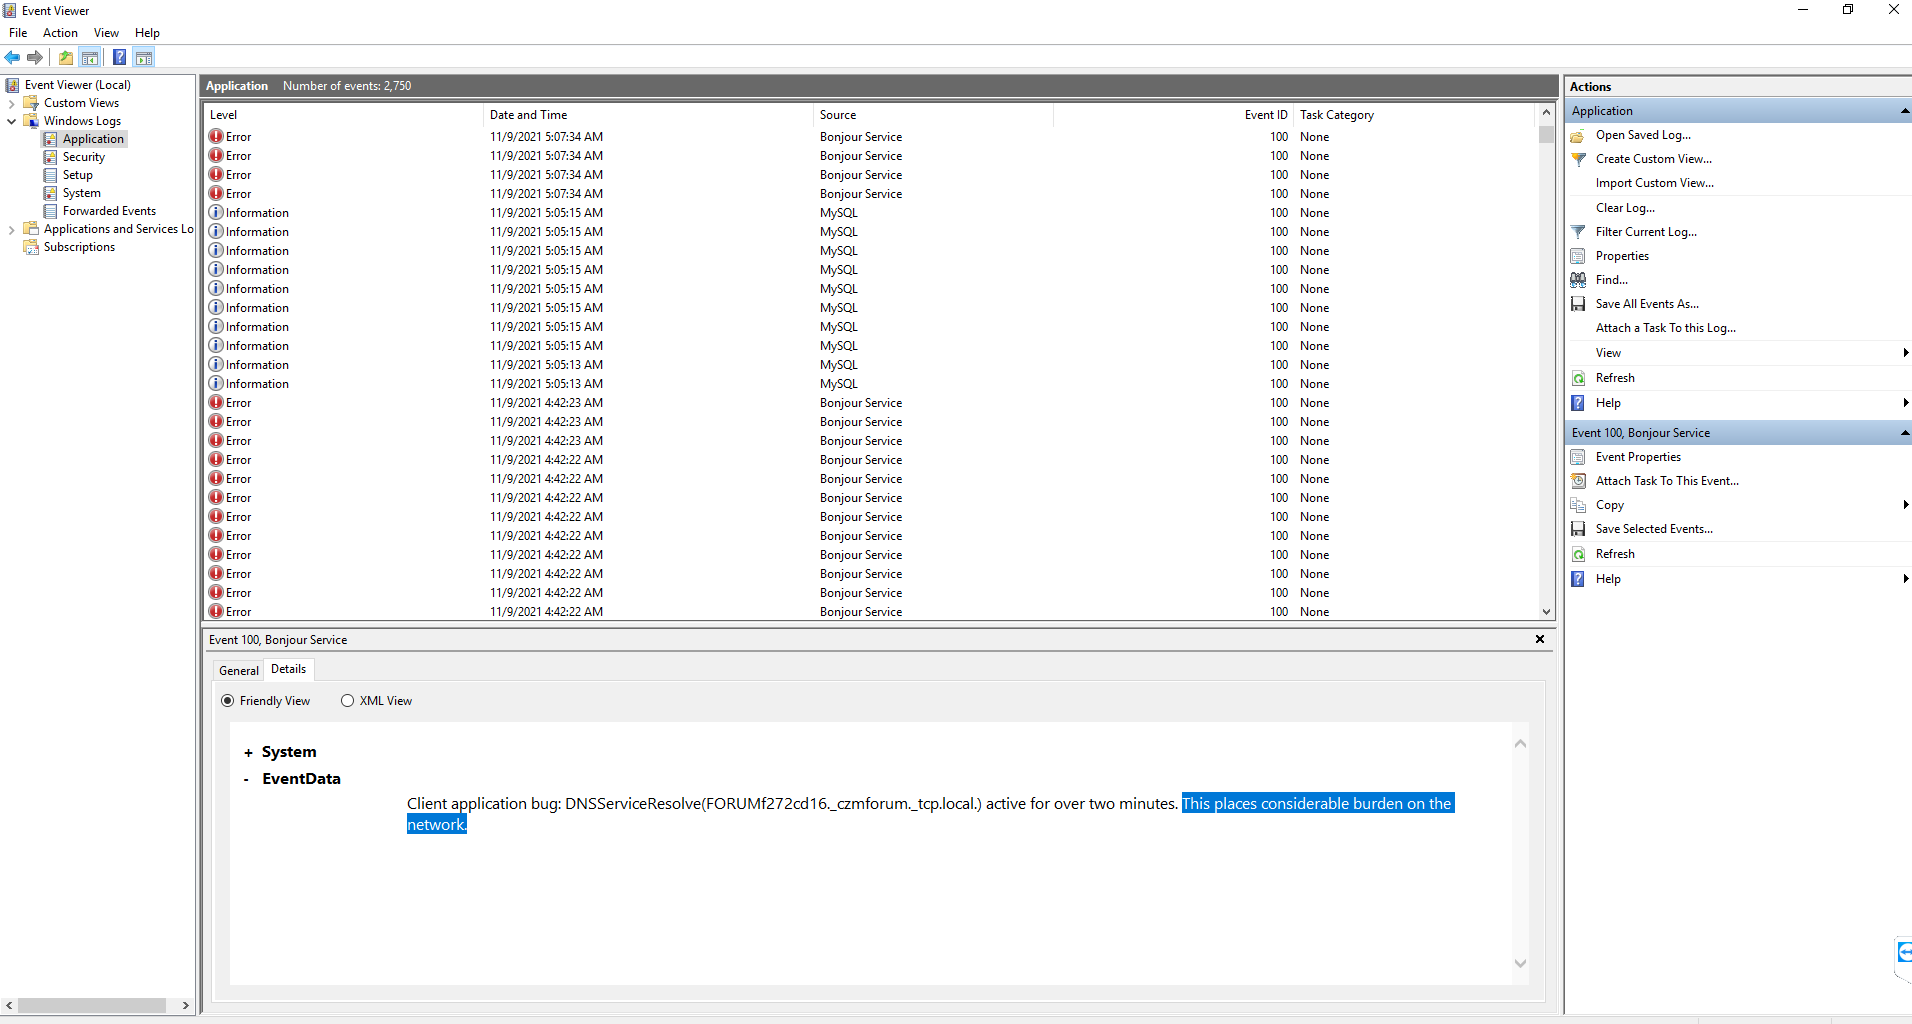Click Find in the Actions pane

[1611, 280]
